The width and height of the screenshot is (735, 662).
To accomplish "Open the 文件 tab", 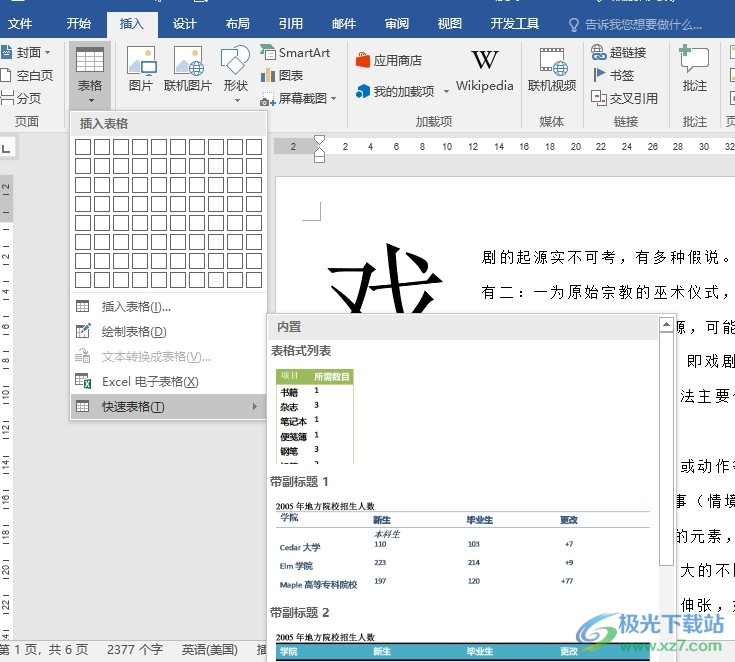I will point(20,23).
